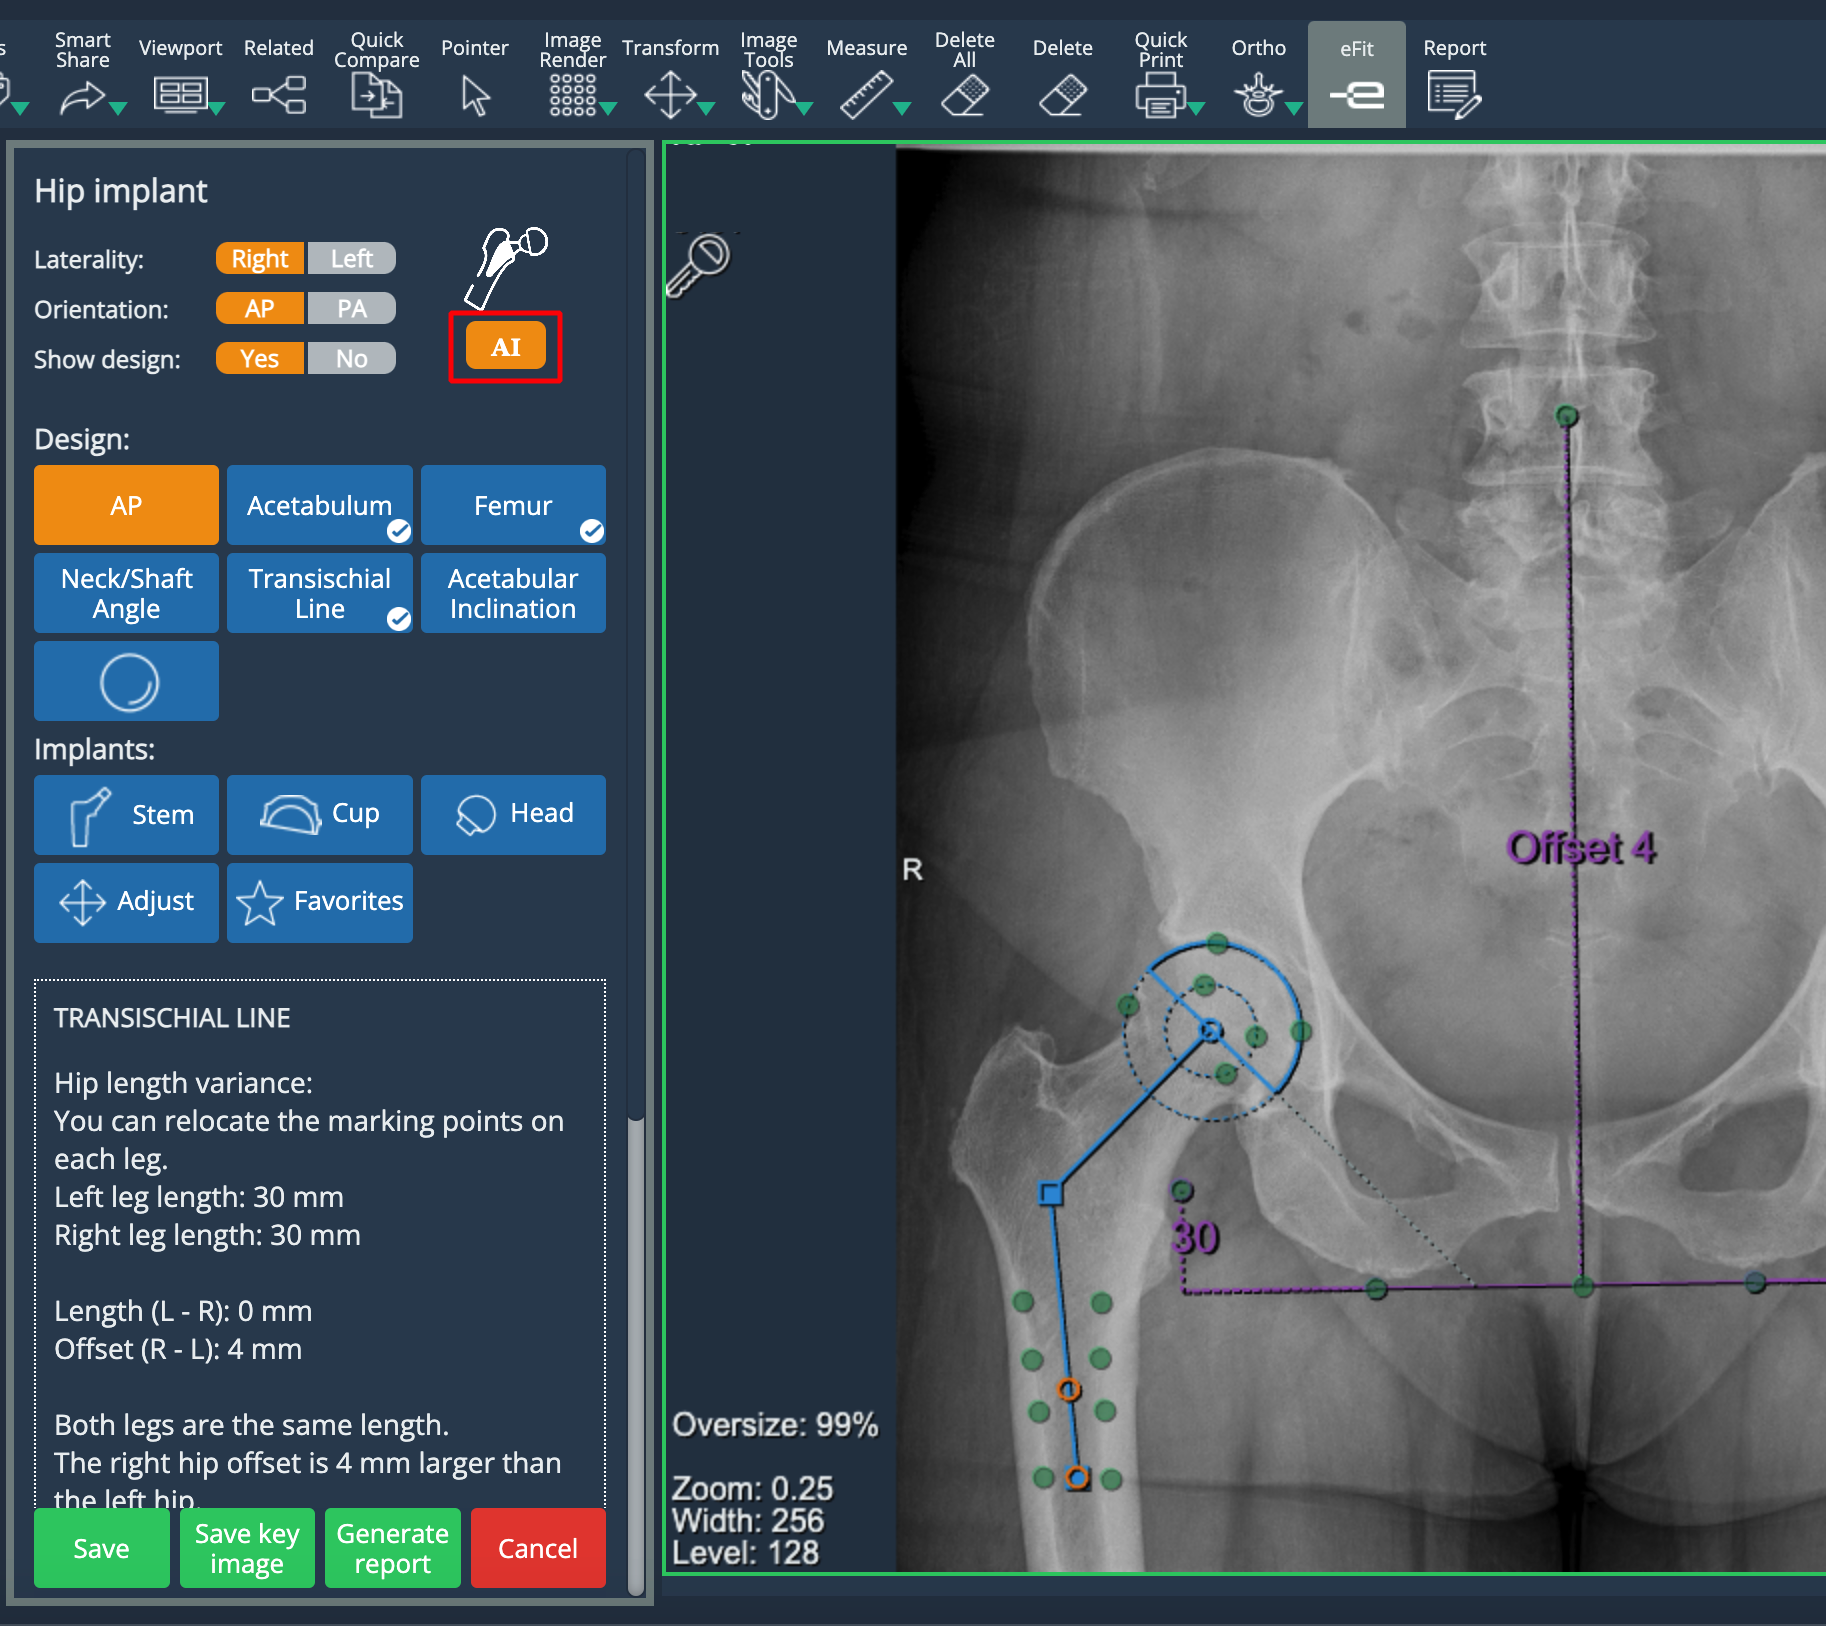This screenshot has height=1626, width=1826.
Task: Click the circle design tool button
Action: coord(127,681)
